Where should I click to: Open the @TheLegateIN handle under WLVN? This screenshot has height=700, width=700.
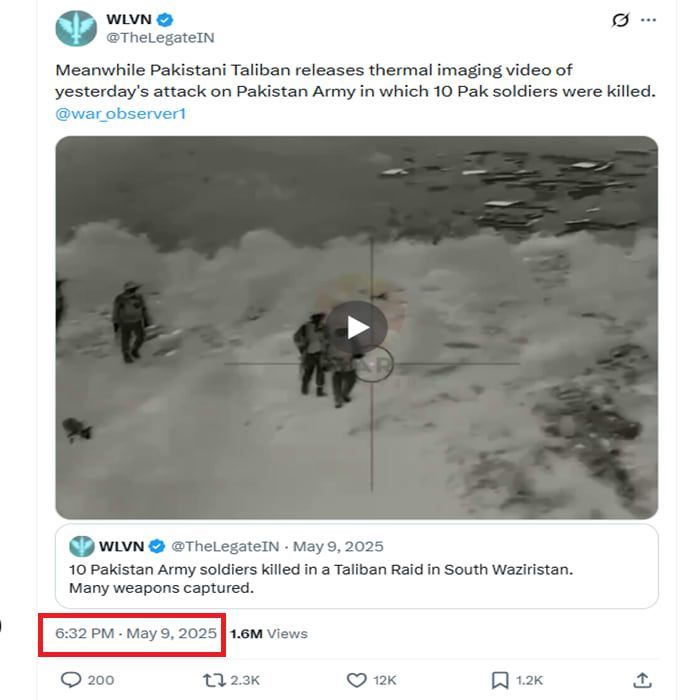160,38
